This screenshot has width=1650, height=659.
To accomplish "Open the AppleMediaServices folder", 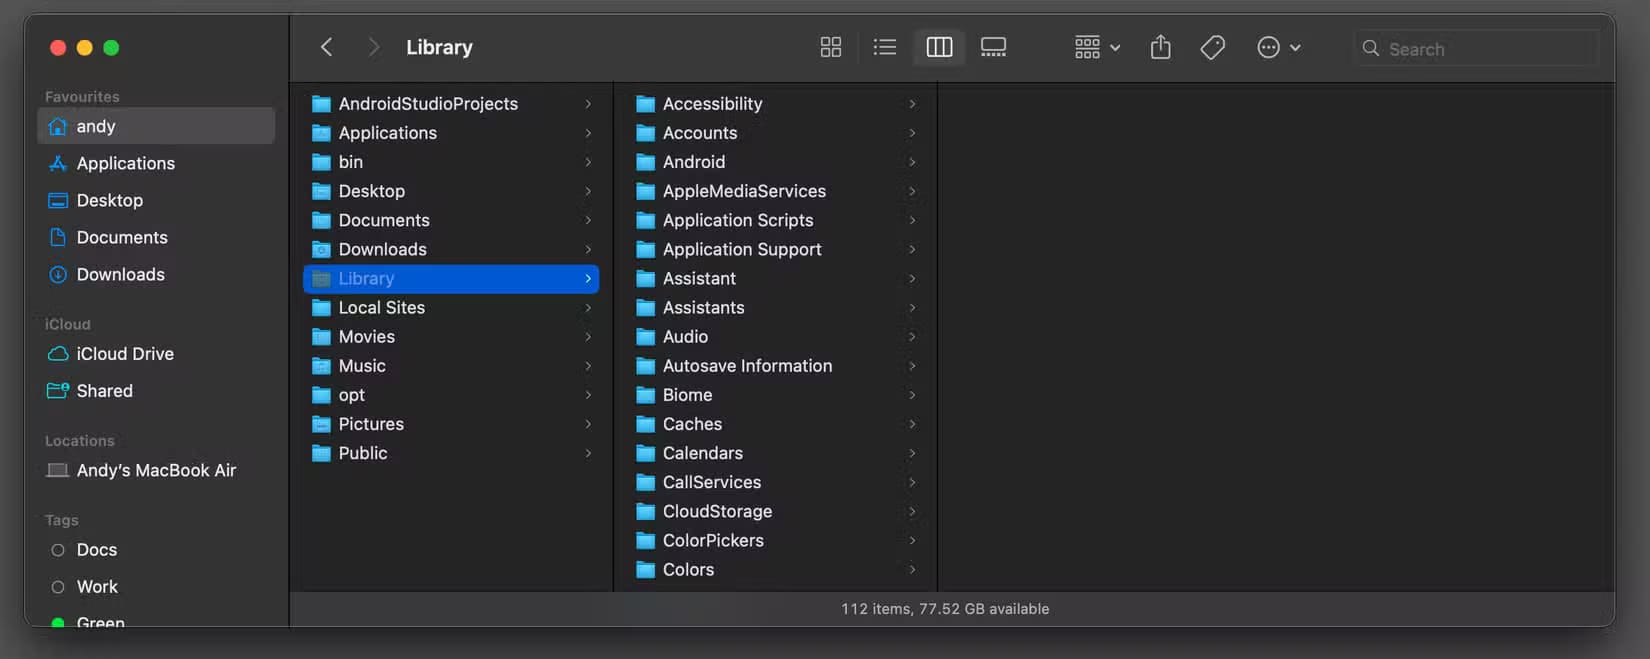I will click(x=776, y=191).
